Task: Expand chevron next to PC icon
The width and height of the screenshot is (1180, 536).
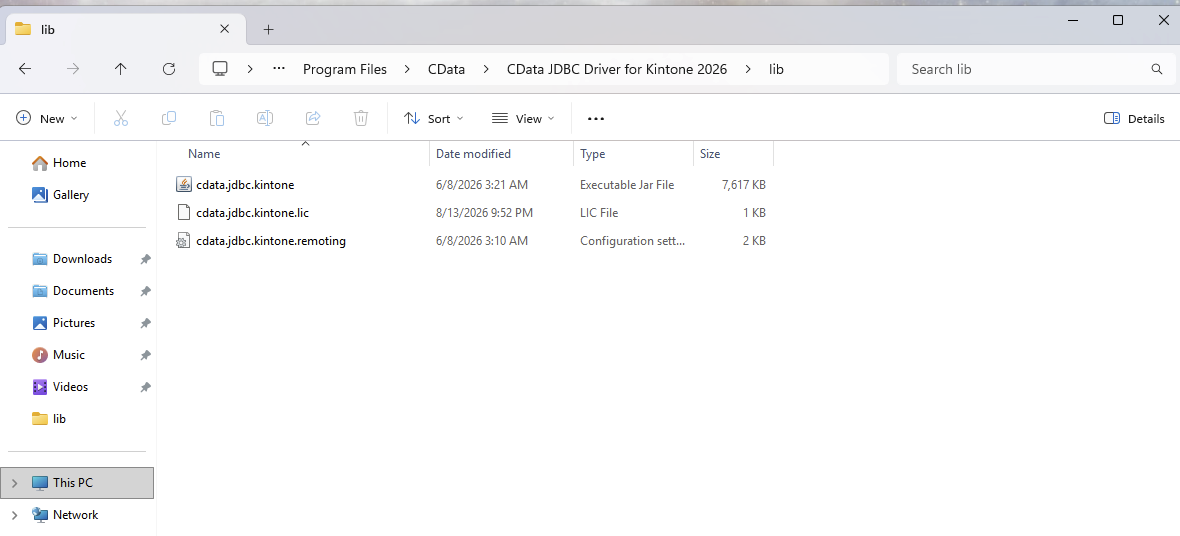Action: click(x=250, y=69)
